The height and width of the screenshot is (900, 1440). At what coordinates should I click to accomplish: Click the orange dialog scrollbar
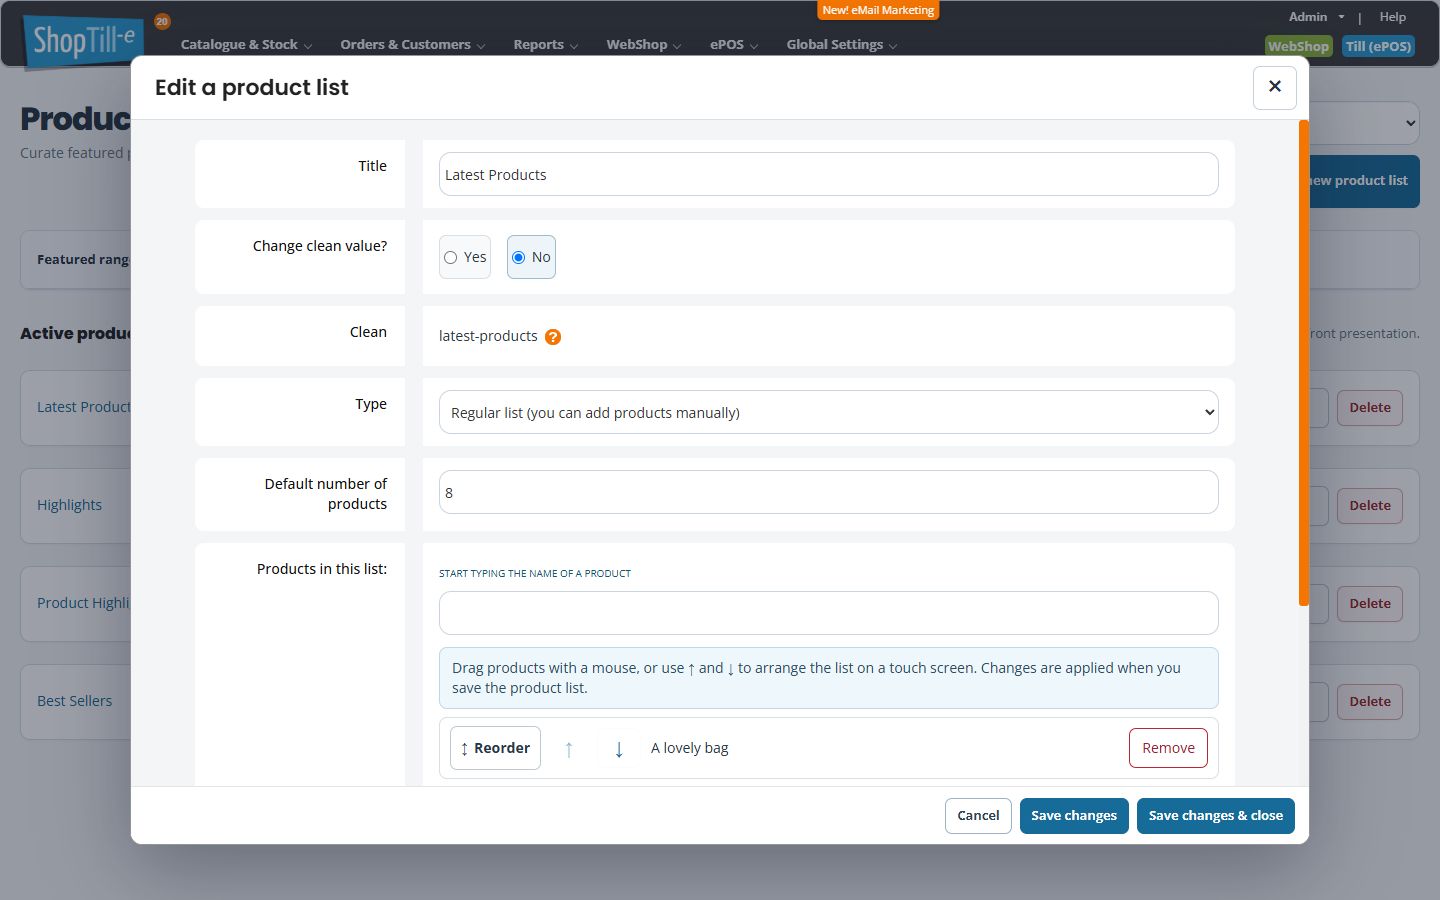(1304, 363)
